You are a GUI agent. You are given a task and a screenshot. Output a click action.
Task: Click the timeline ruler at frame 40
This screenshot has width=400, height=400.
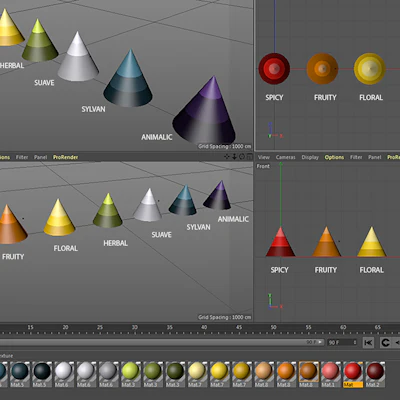pyautogui.click(x=204, y=328)
